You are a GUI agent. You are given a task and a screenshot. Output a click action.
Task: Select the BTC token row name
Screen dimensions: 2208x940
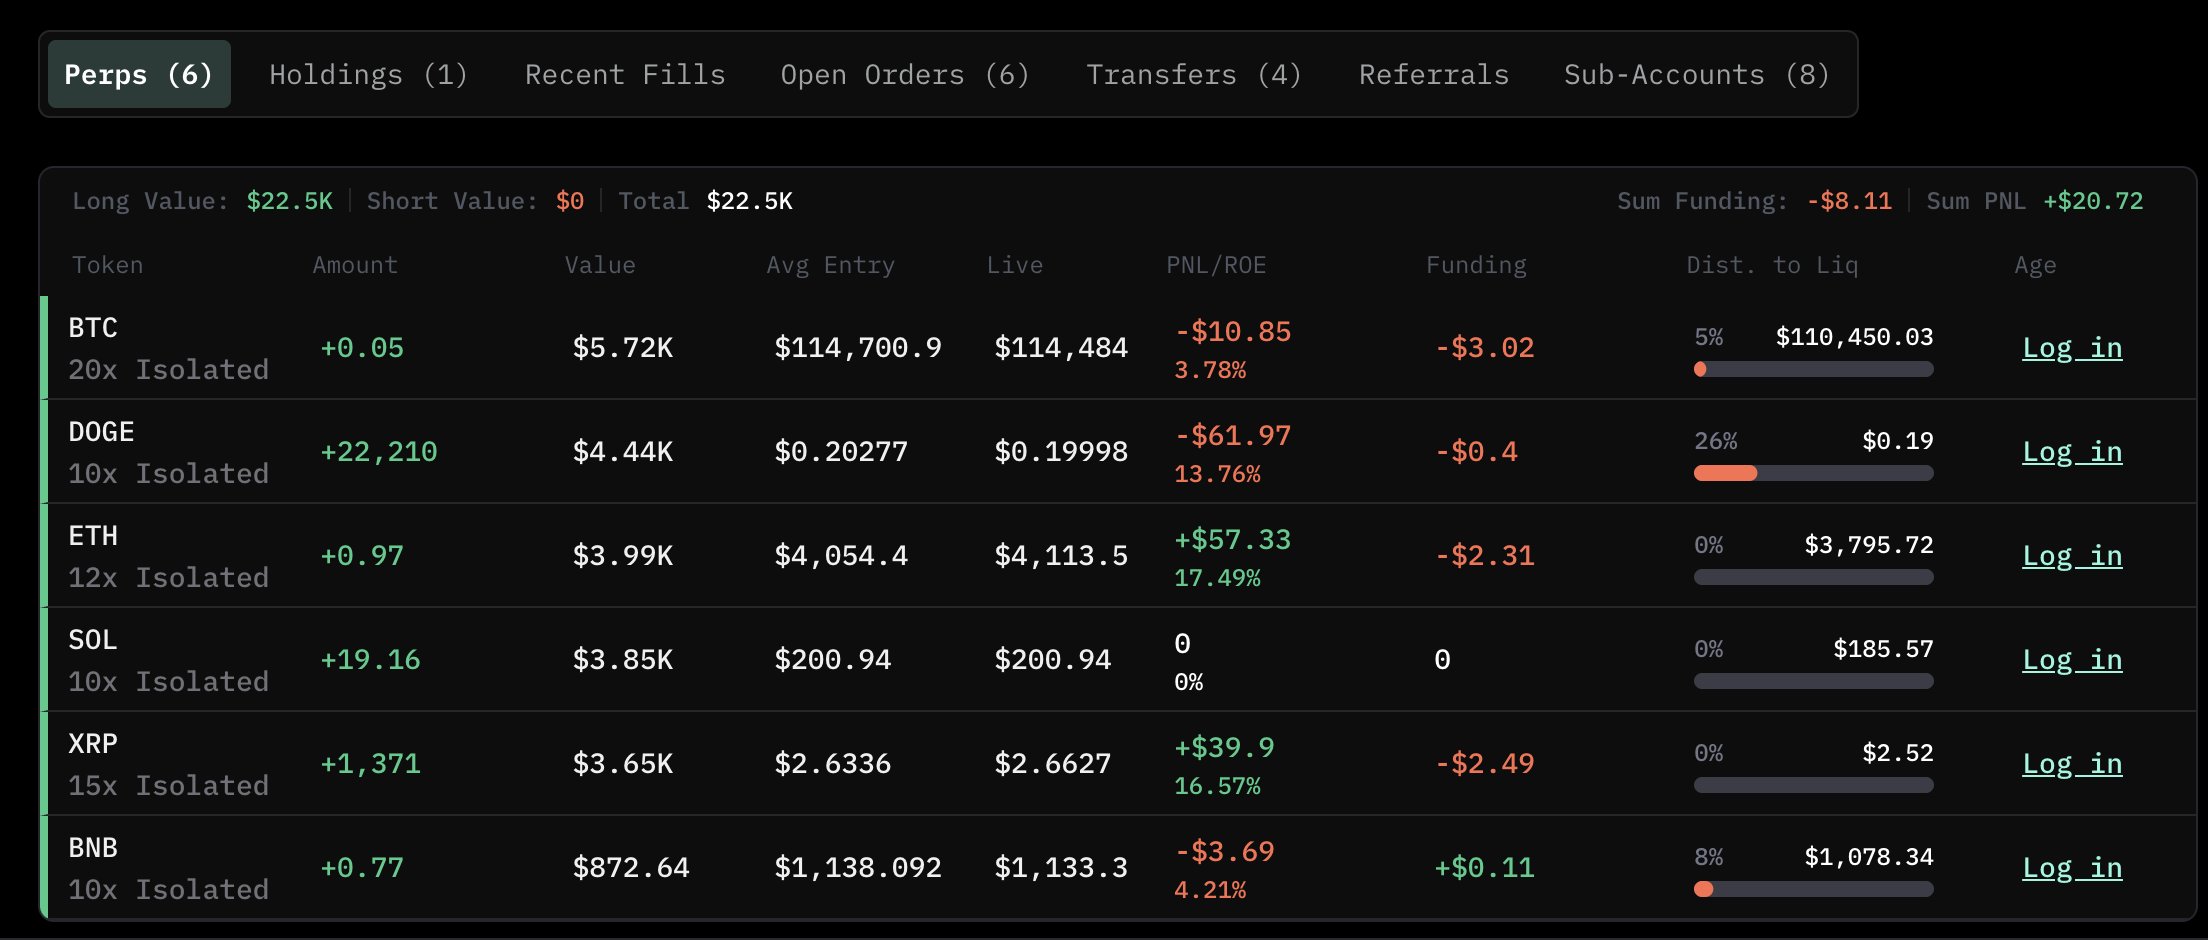click(93, 328)
